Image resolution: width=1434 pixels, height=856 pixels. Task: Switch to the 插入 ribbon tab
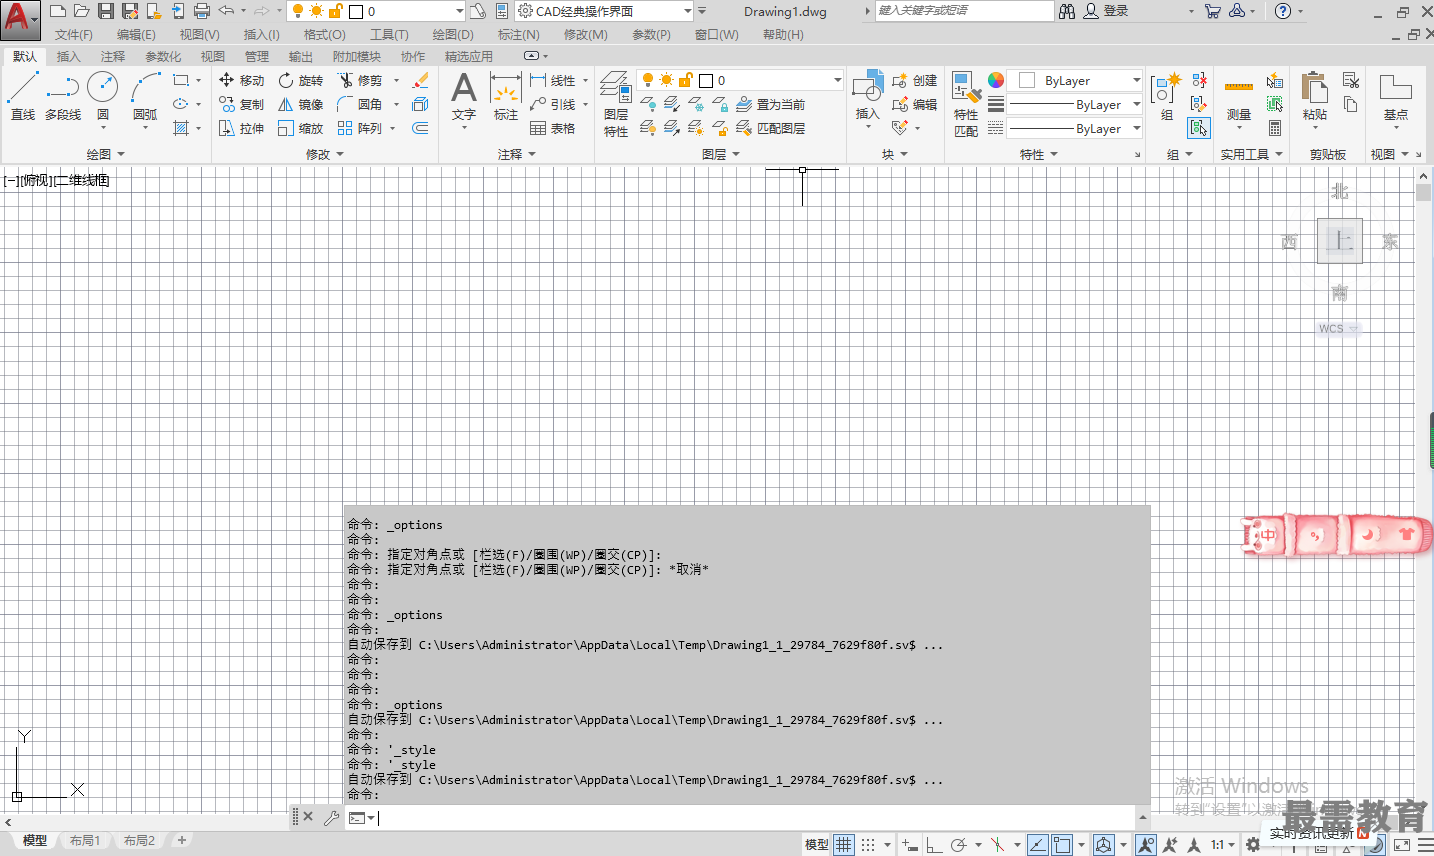point(68,56)
